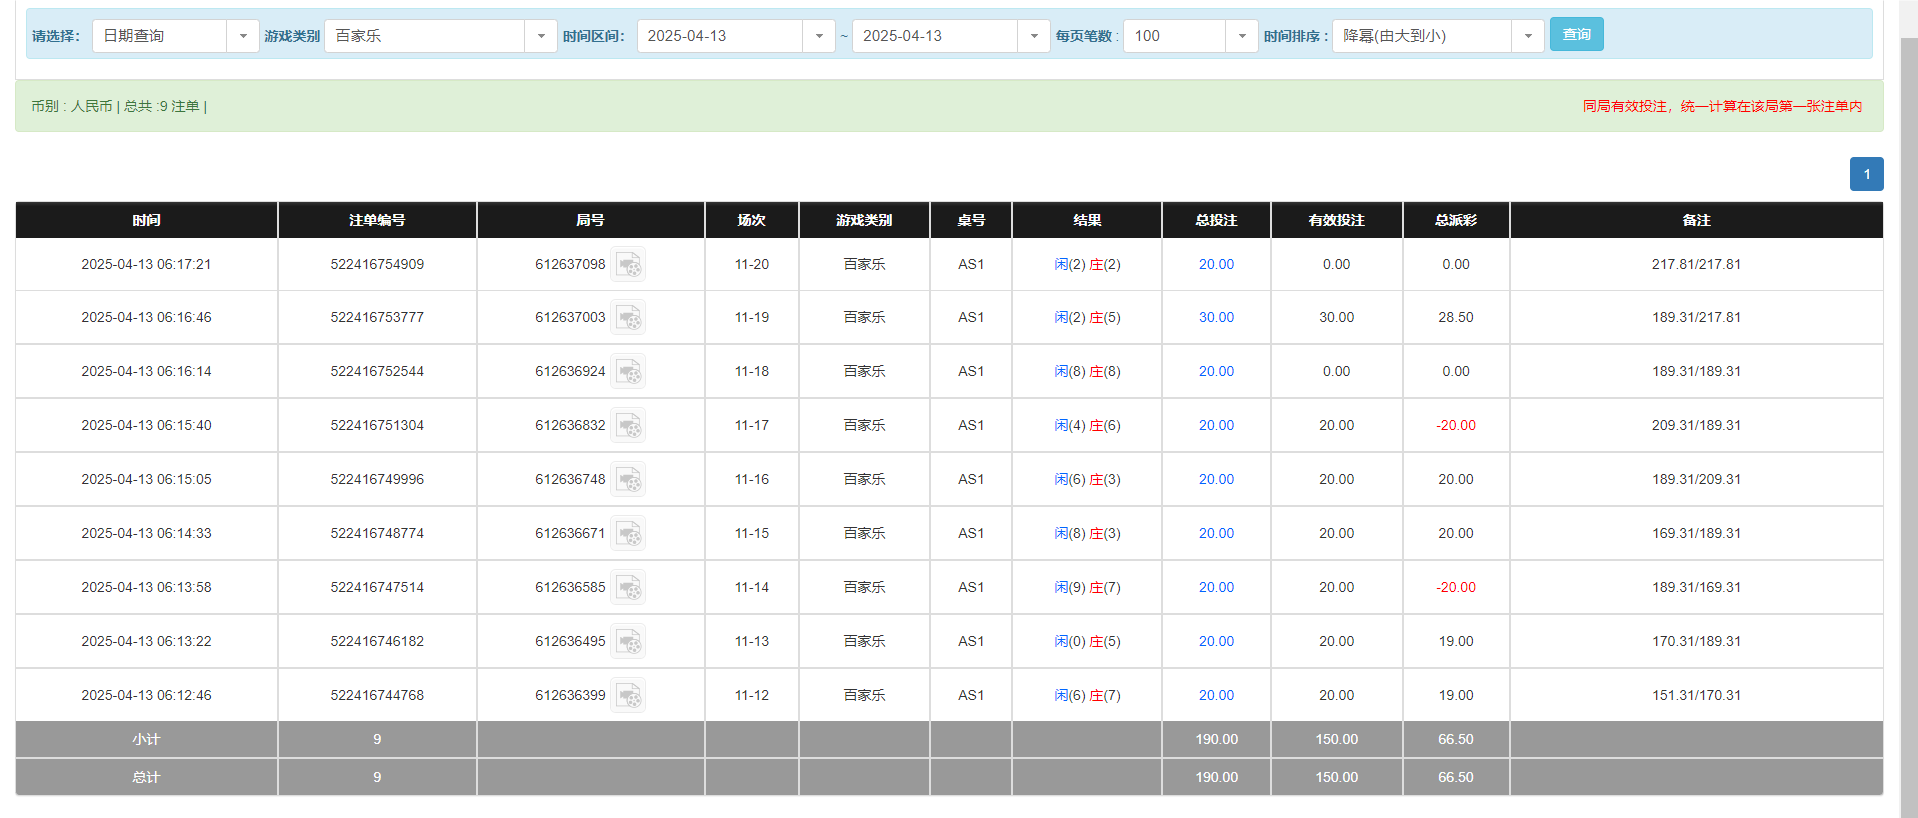Open video icon beside round 612637003
Viewport: 1918px width, 818px height.
click(628, 318)
